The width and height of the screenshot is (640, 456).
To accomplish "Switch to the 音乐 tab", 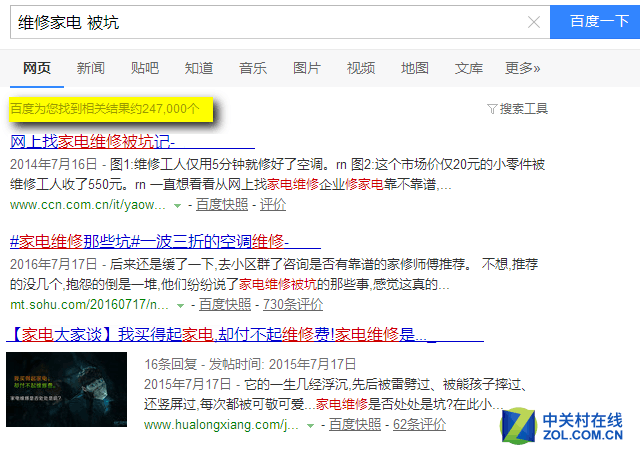I will (253, 68).
